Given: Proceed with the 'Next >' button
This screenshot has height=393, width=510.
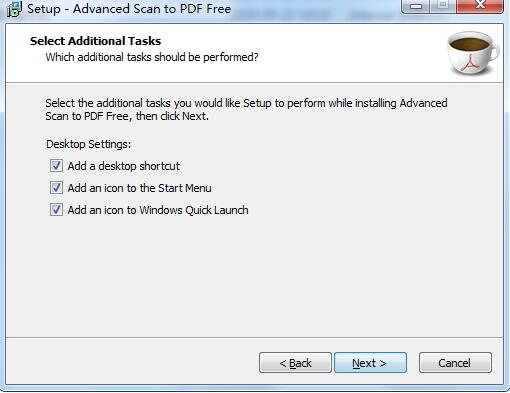Looking at the screenshot, I should [x=370, y=363].
